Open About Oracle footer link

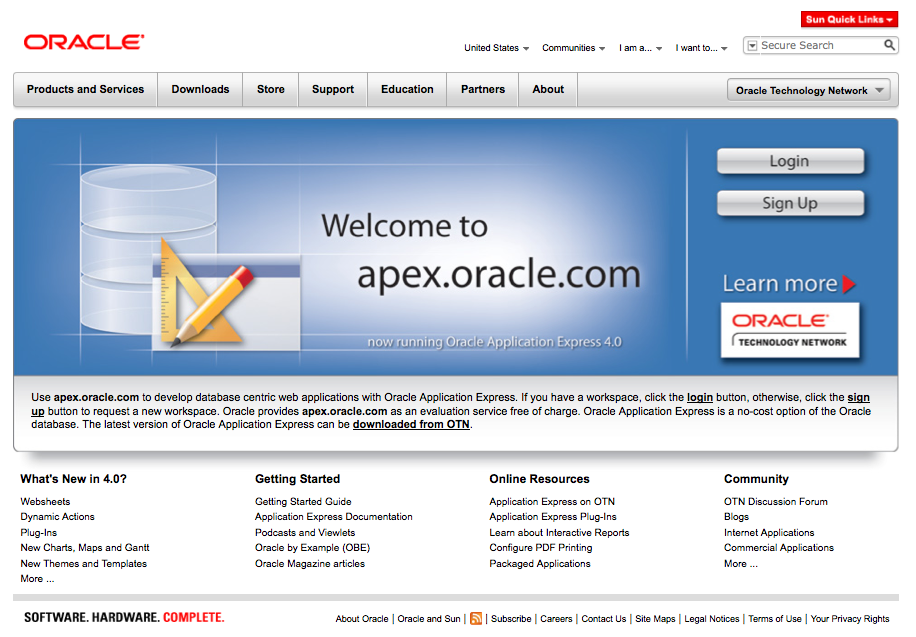[362, 618]
